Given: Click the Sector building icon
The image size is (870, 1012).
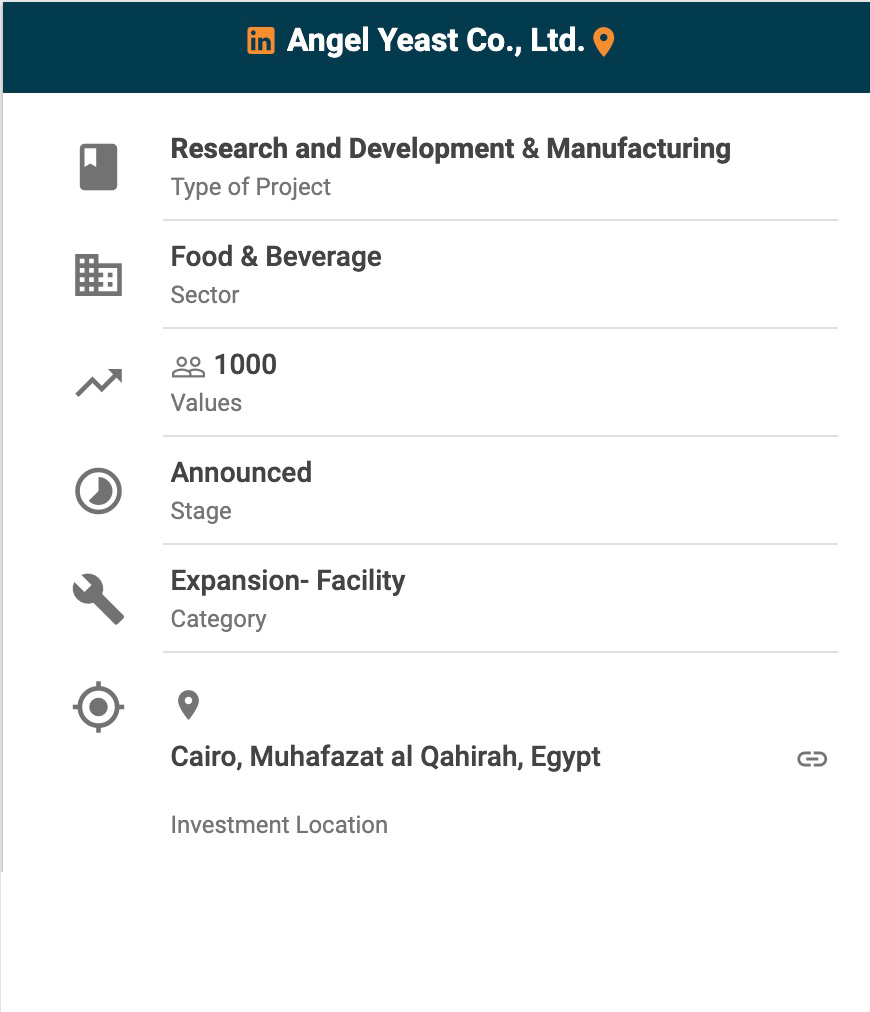Looking at the screenshot, I should pyautogui.click(x=98, y=275).
